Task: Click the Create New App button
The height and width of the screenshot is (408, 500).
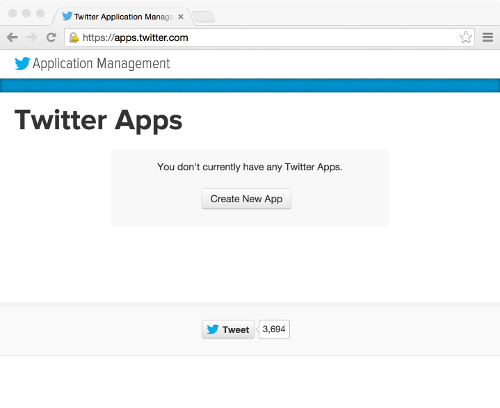Action: 246,199
